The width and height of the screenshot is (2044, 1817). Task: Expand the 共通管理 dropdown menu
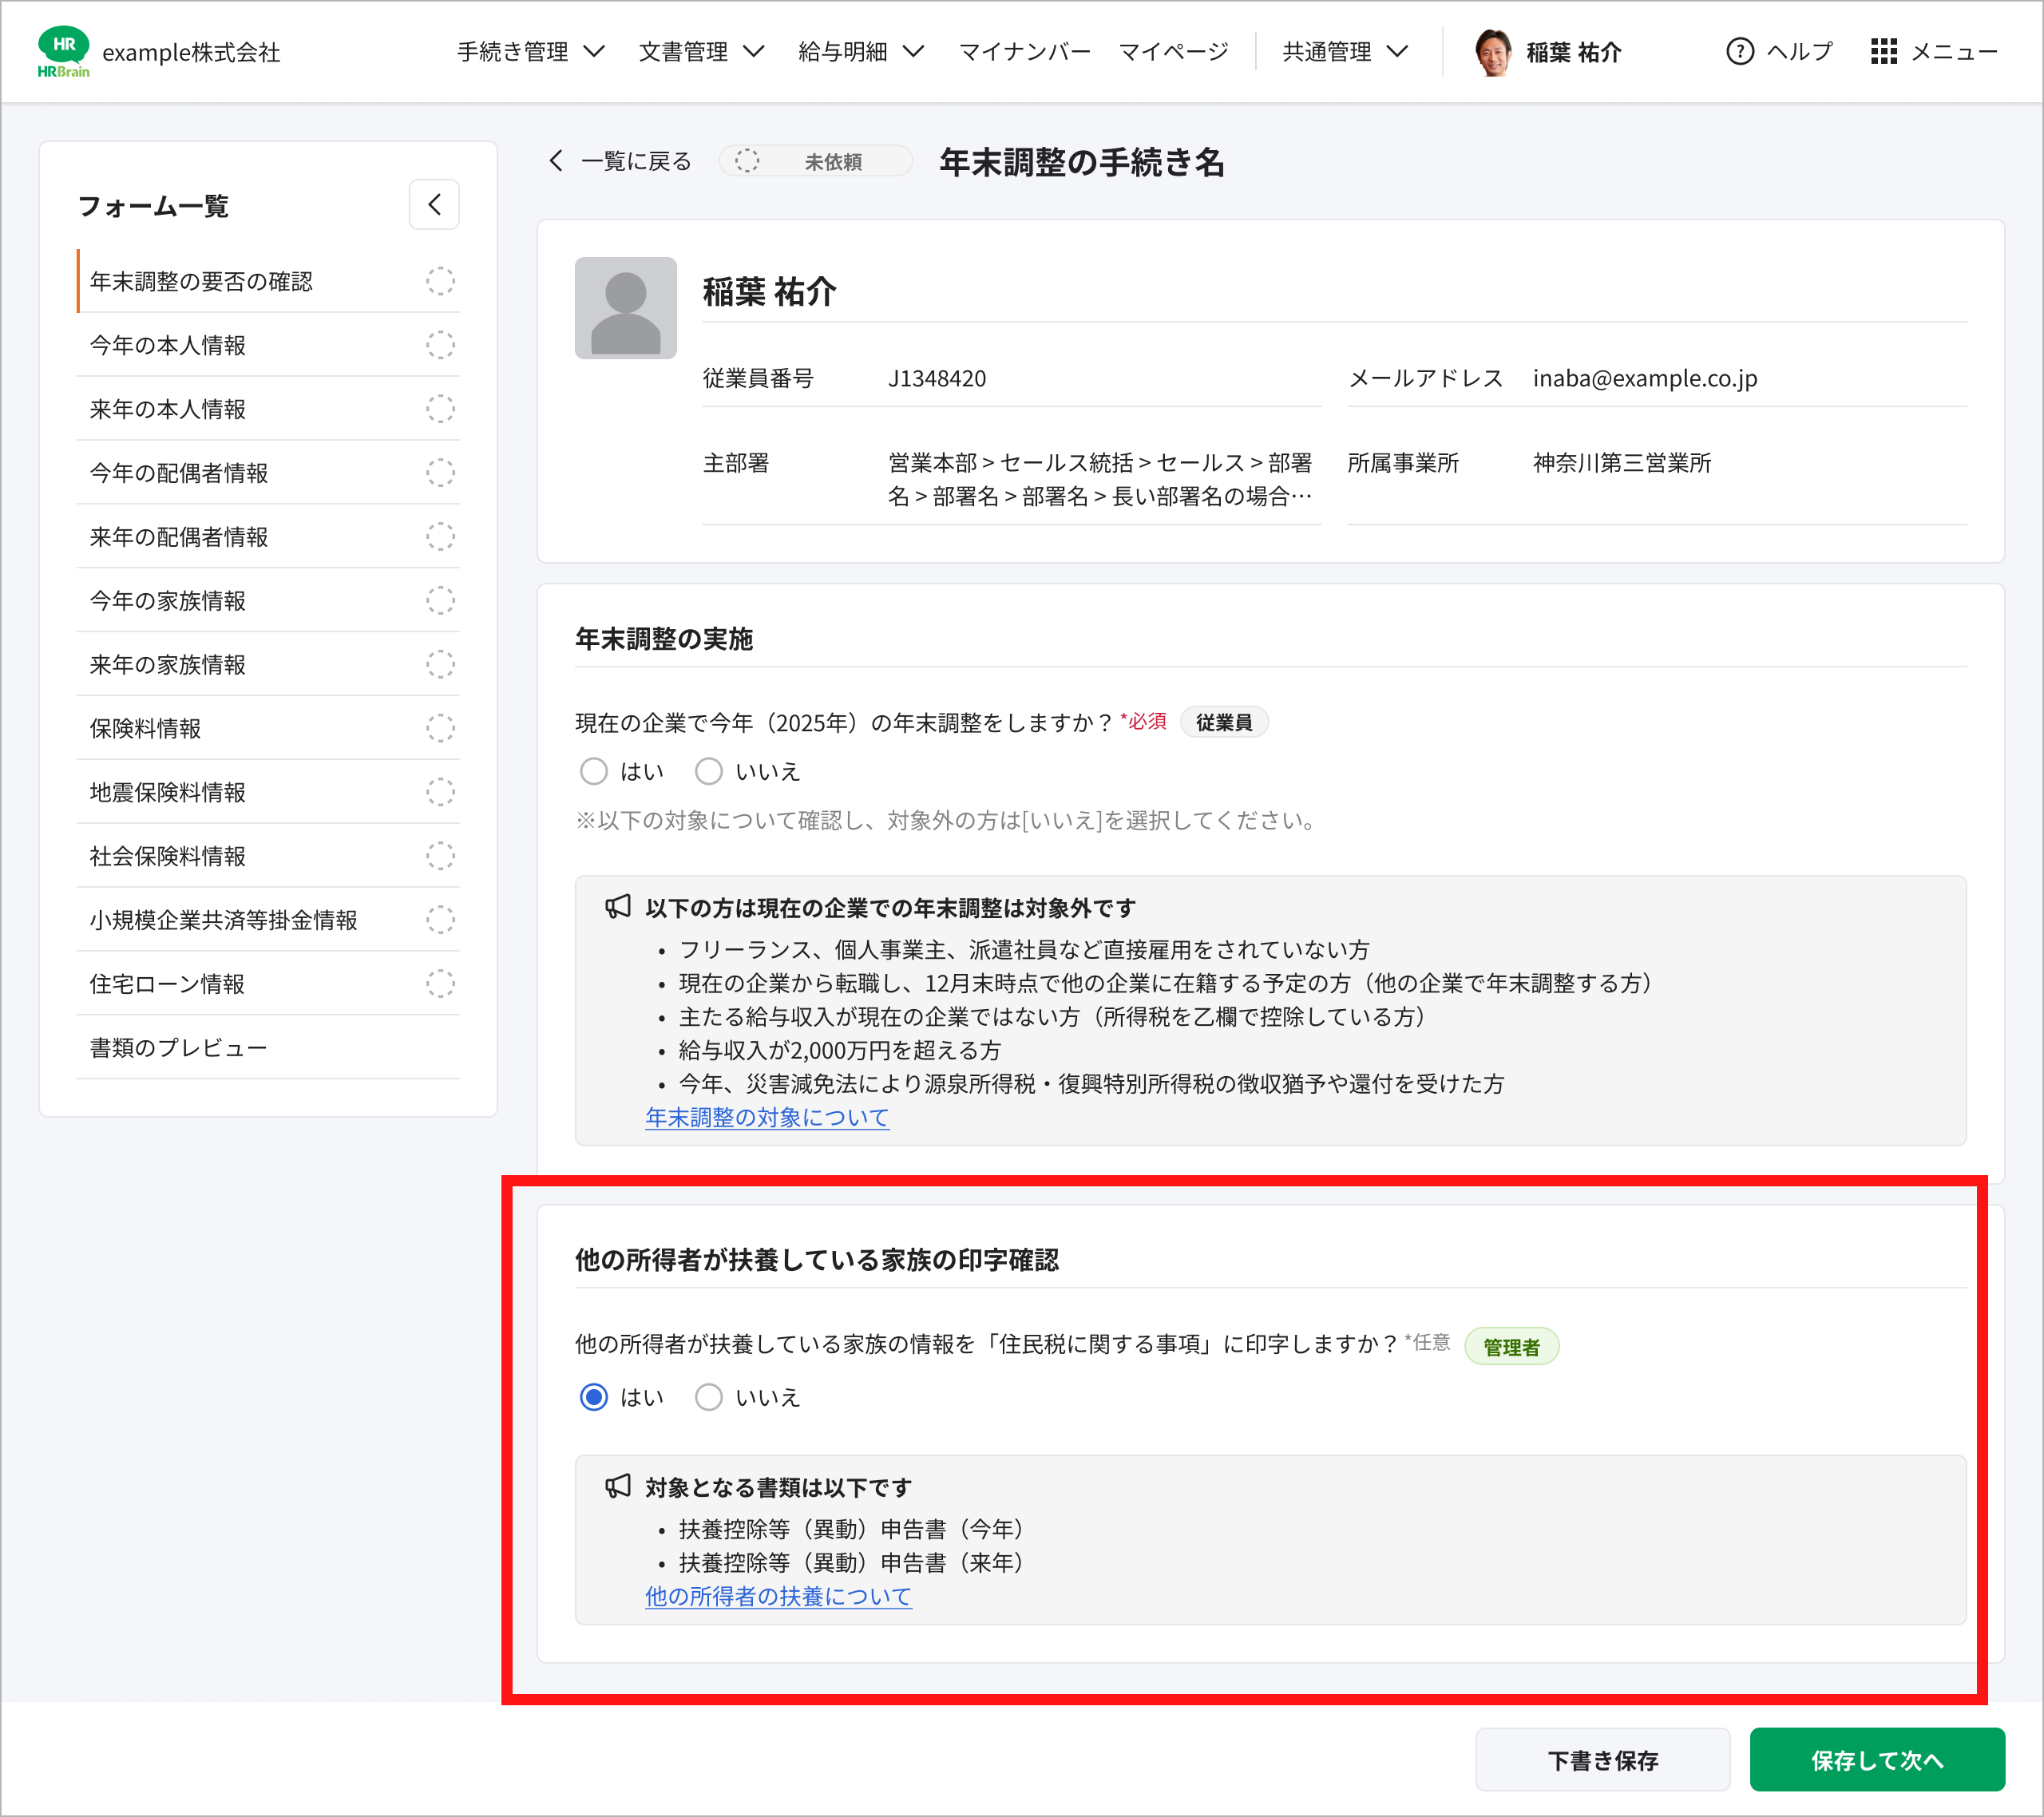[1344, 51]
